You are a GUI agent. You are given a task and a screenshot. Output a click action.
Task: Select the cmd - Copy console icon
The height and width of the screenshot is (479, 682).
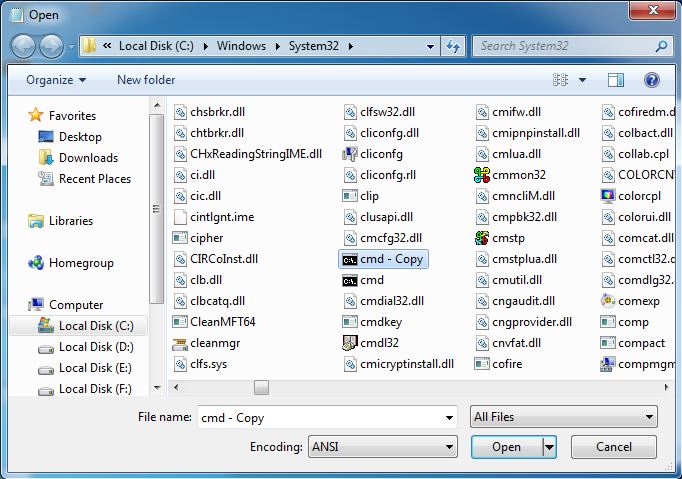click(x=350, y=260)
